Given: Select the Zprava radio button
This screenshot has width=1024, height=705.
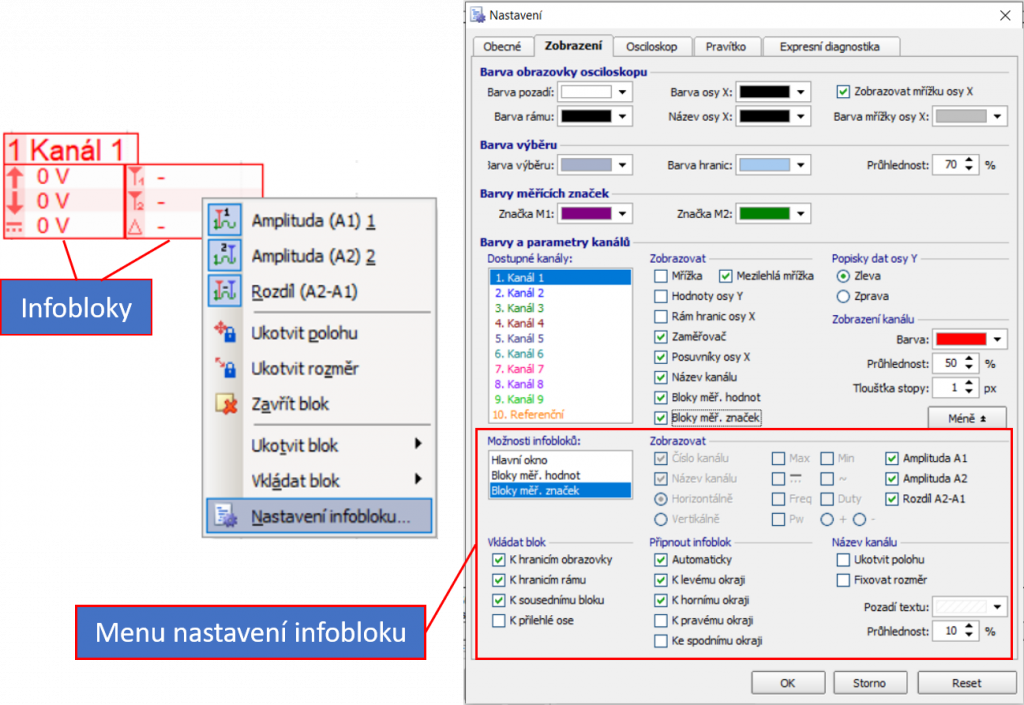Looking at the screenshot, I should pos(842,296).
